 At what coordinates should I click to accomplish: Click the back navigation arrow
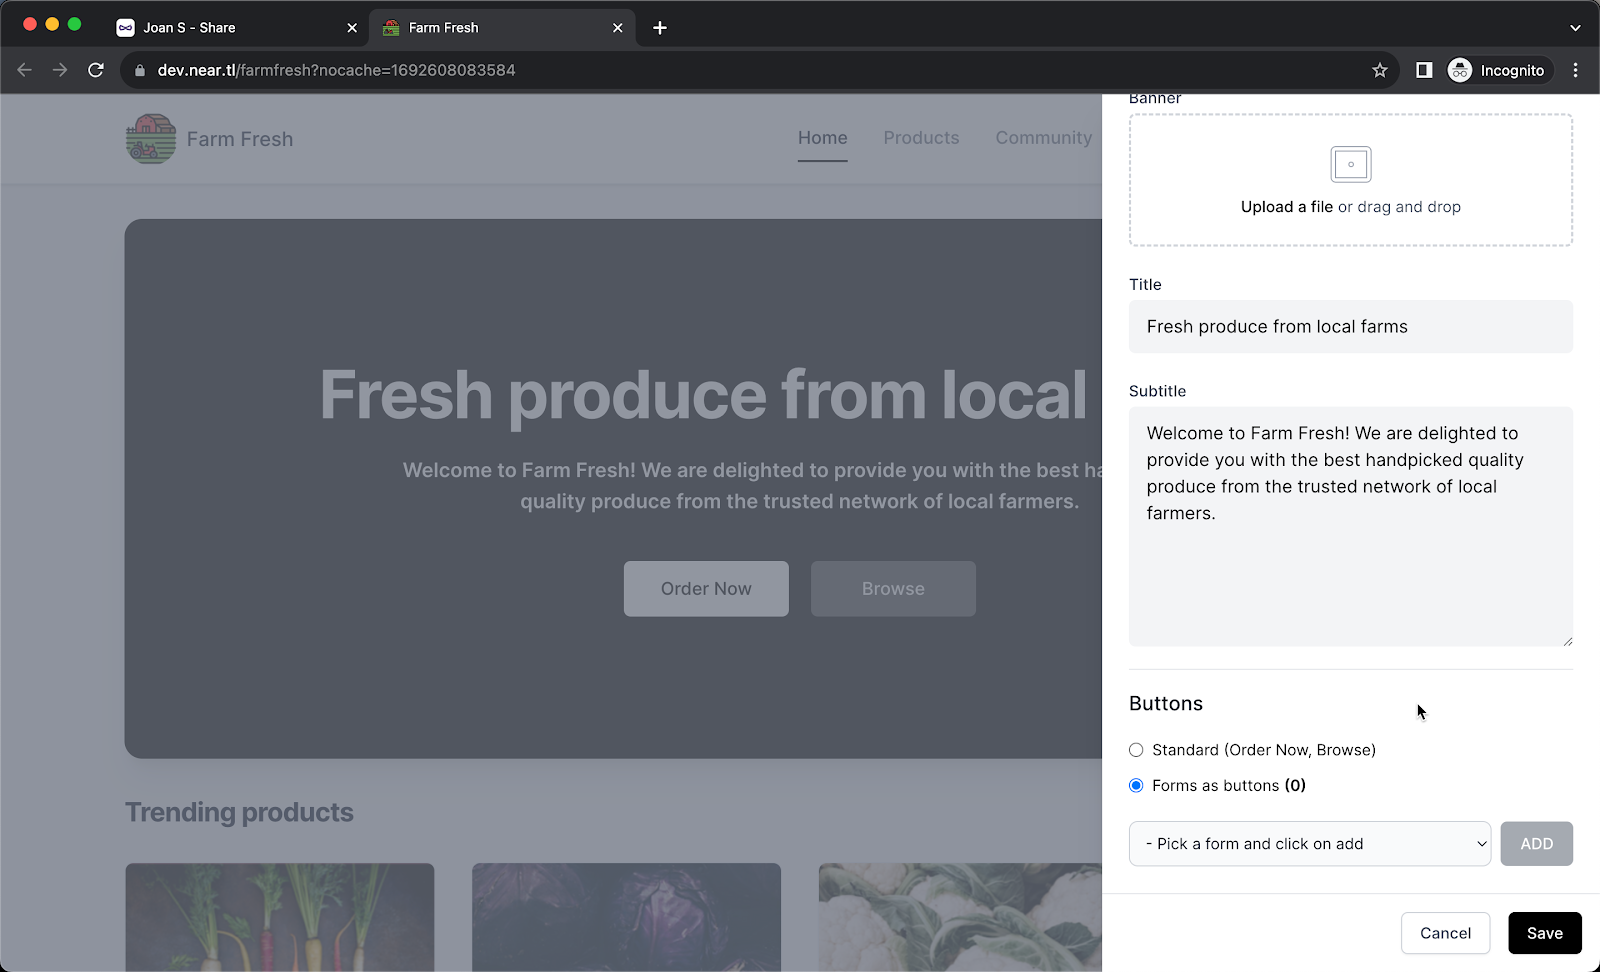(x=24, y=70)
